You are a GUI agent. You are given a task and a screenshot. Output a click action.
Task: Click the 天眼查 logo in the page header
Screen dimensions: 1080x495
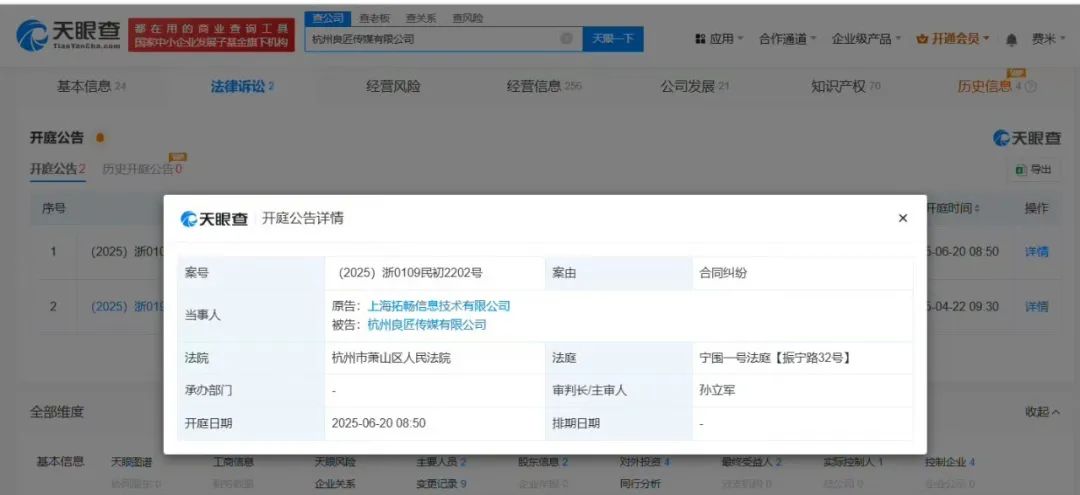pos(68,34)
